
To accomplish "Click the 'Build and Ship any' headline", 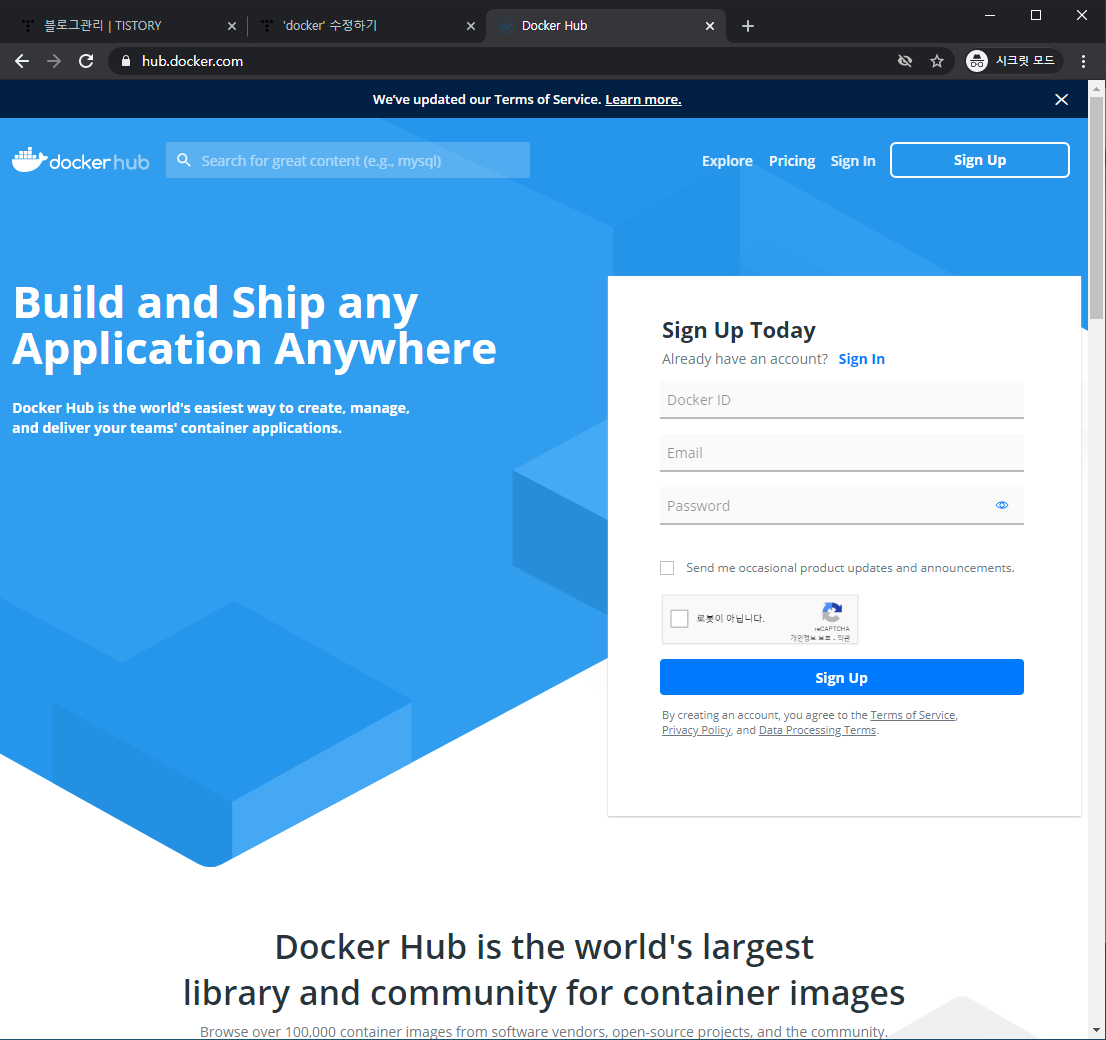I will point(216,302).
